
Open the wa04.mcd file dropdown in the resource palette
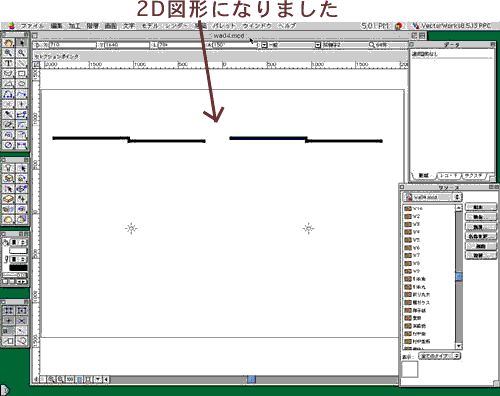click(432, 197)
